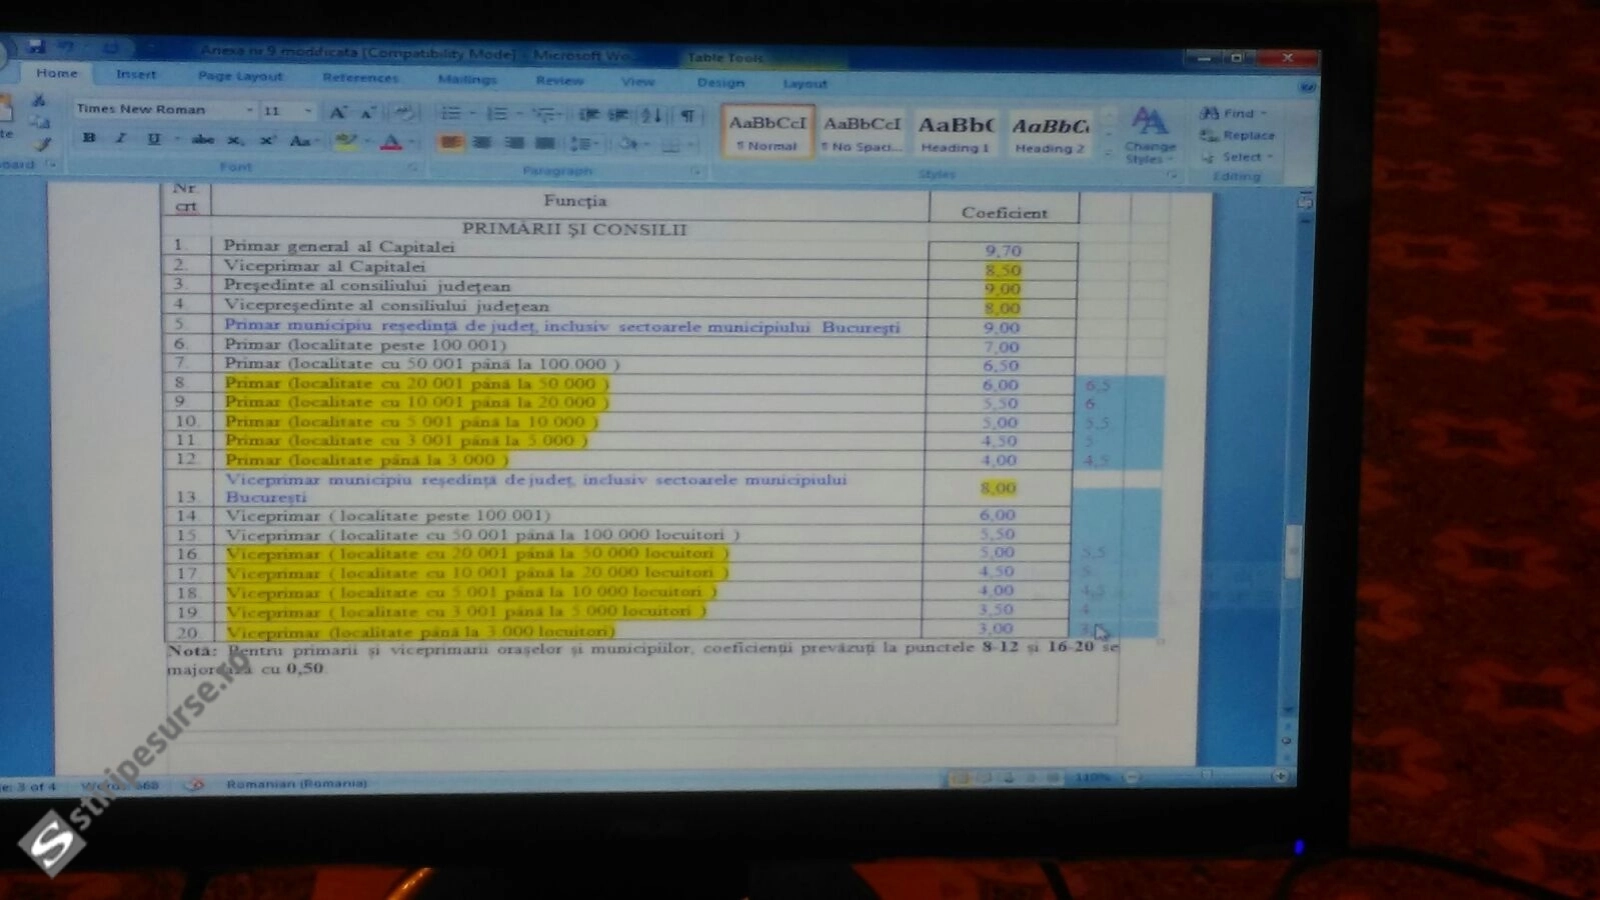Apply the Heading 1 style
Image resolution: width=1600 pixels, height=900 pixels.
pyautogui.click(x=955, y=133)
